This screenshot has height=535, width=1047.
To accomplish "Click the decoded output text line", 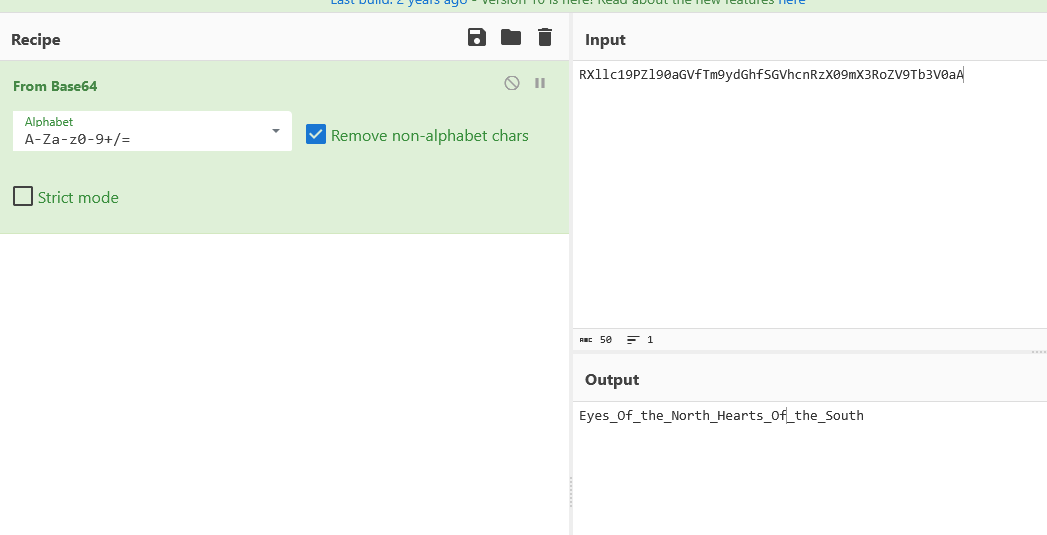I will [x=720, y=416].
